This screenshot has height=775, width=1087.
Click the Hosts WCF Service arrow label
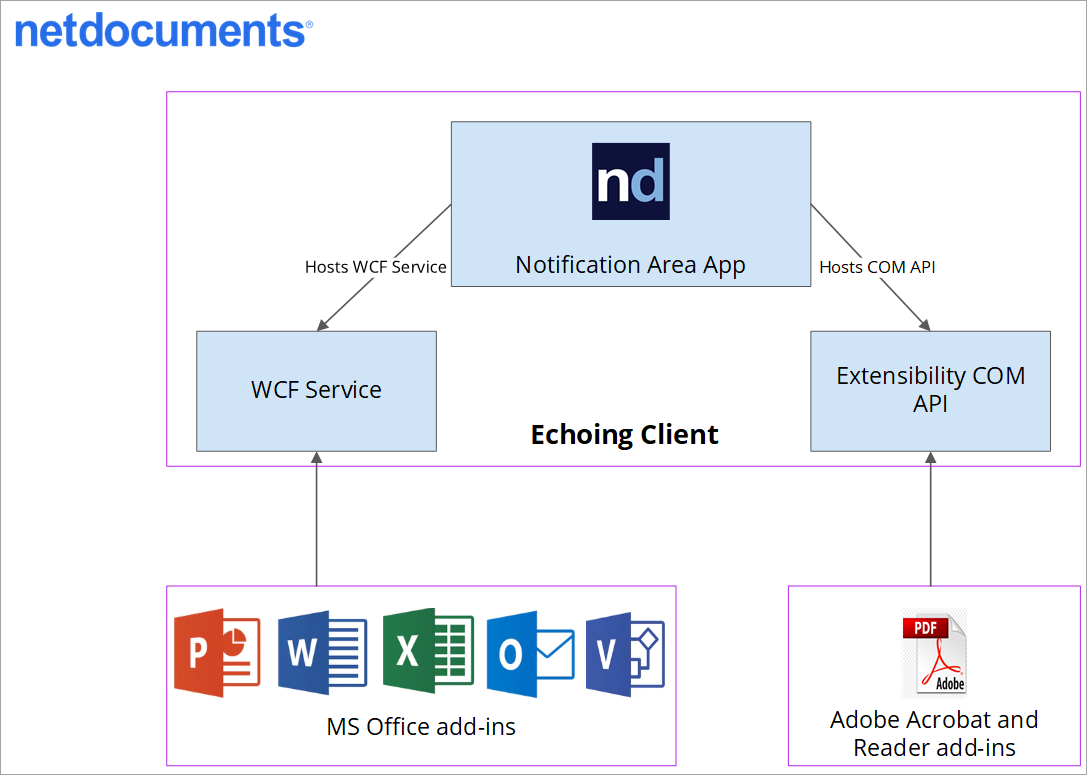pos(375,267)
